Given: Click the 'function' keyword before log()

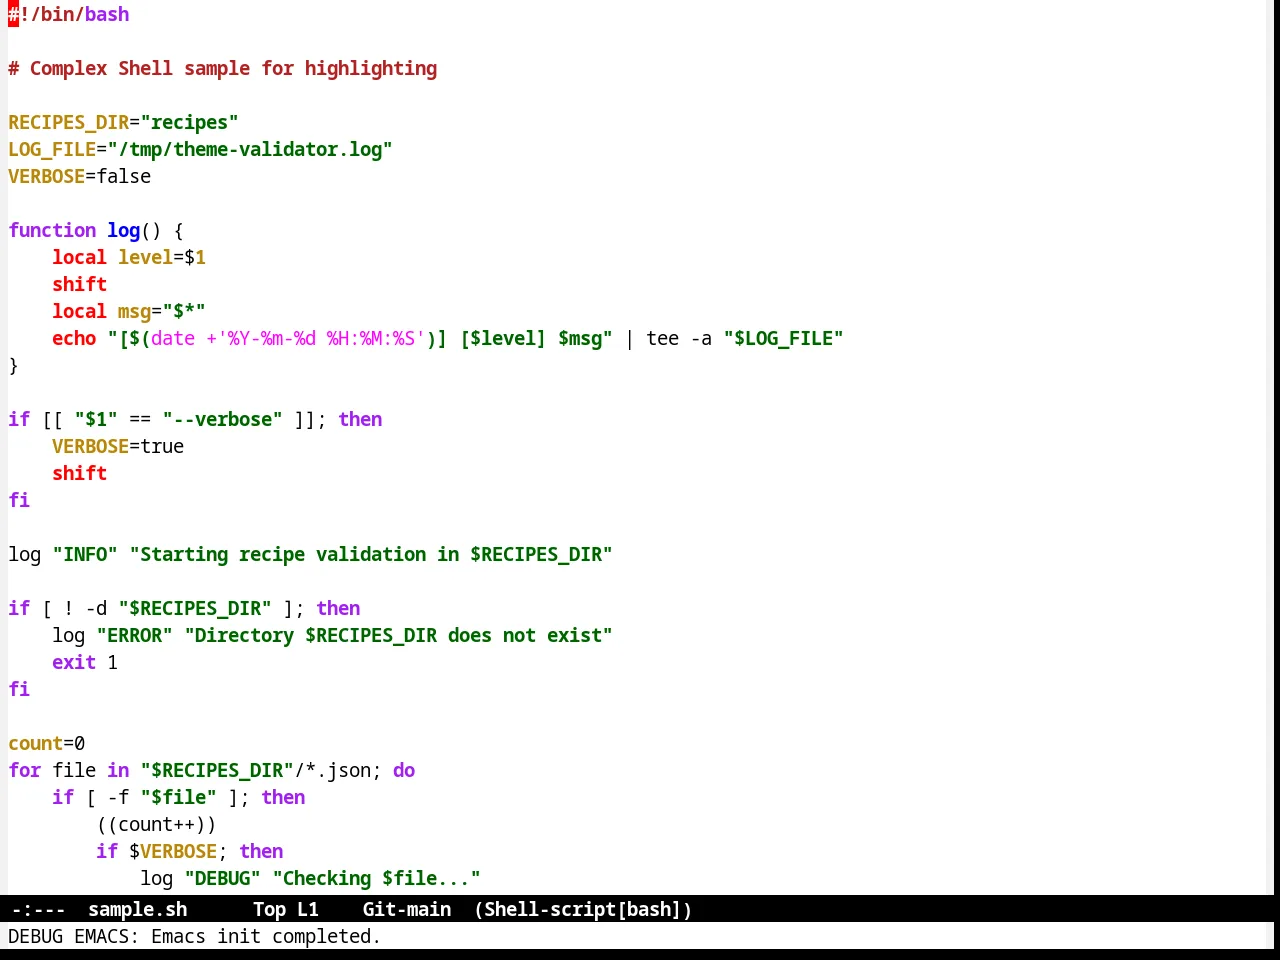Looking at the screenshot, I should click(52, 230).
